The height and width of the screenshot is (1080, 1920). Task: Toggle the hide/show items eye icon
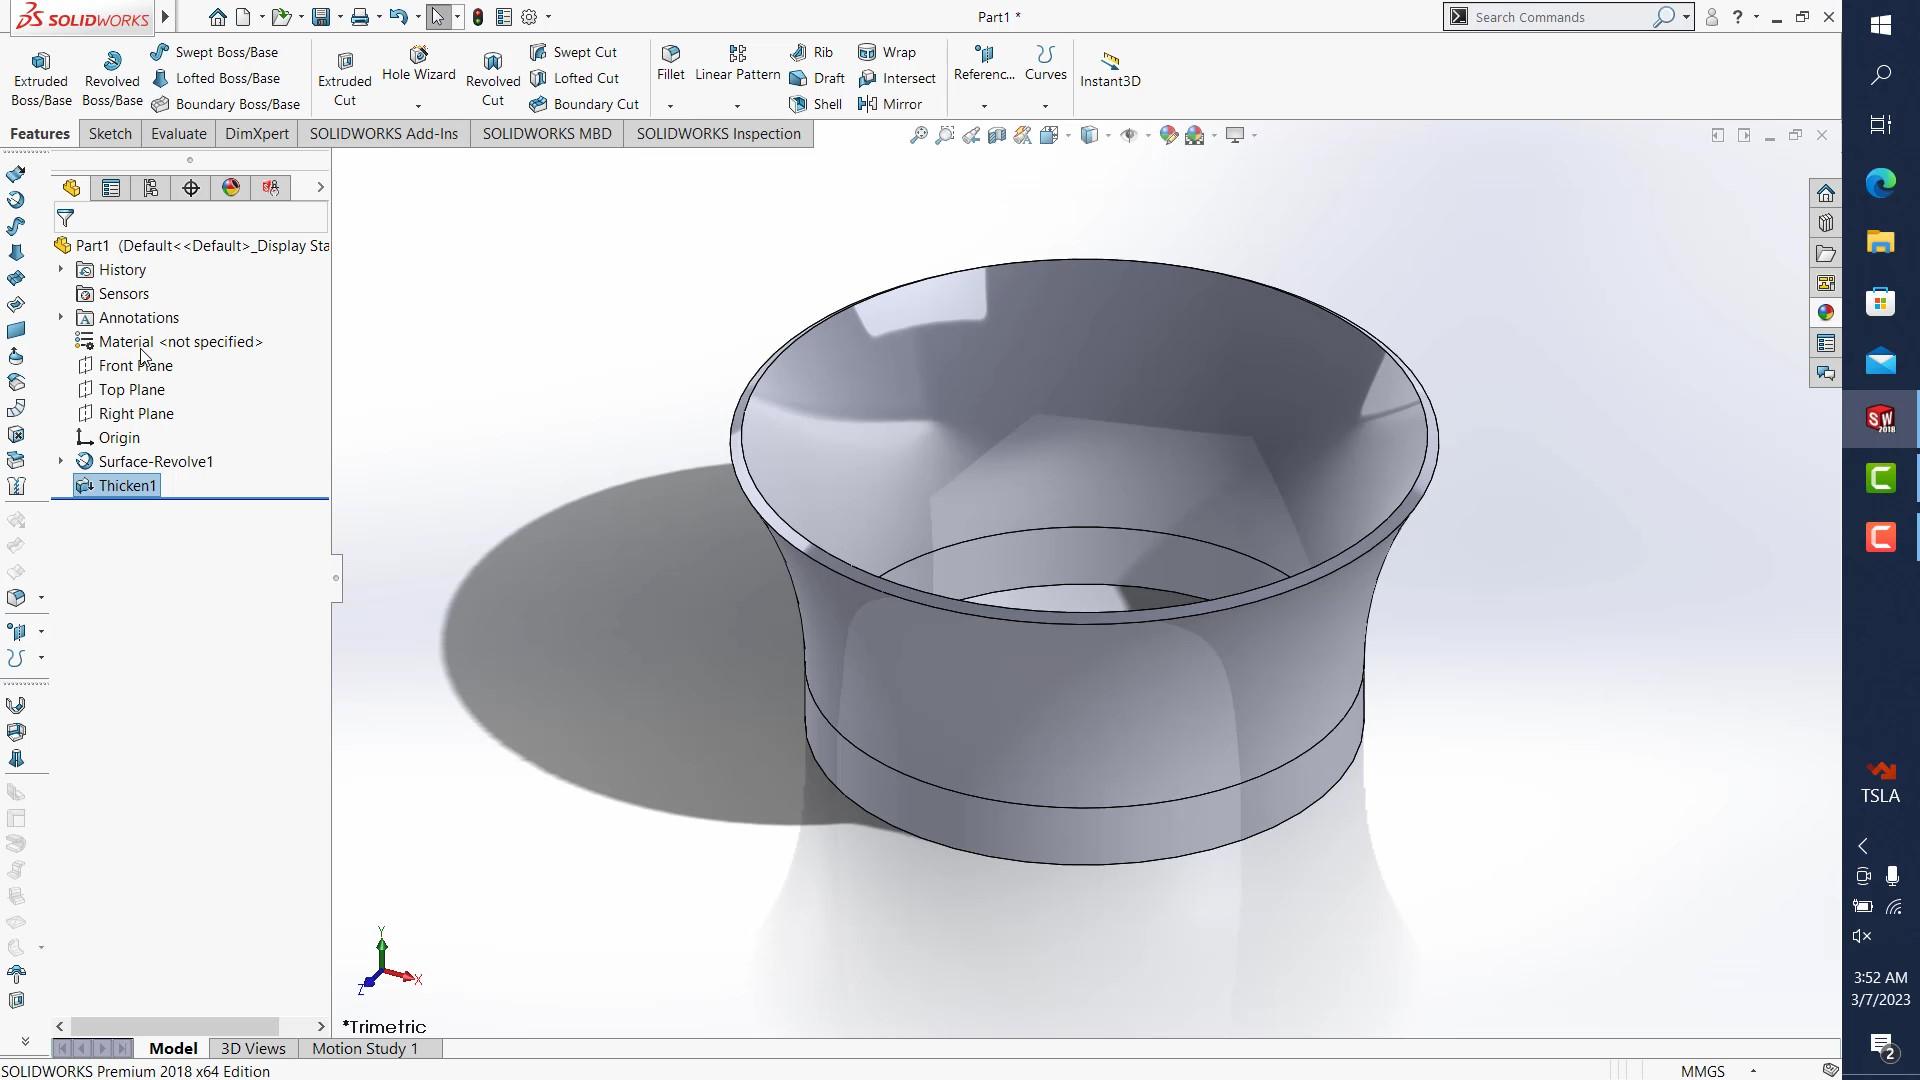click(1129, 135)
